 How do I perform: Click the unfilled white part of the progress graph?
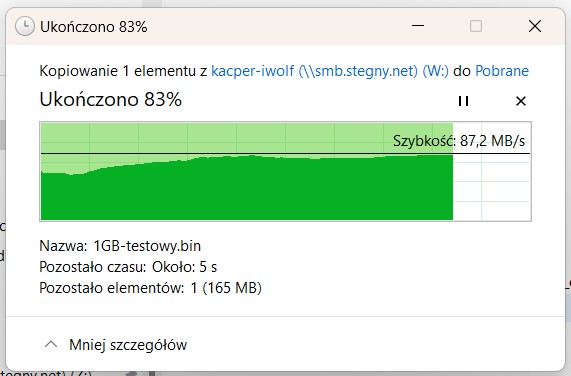click(492, 187)
